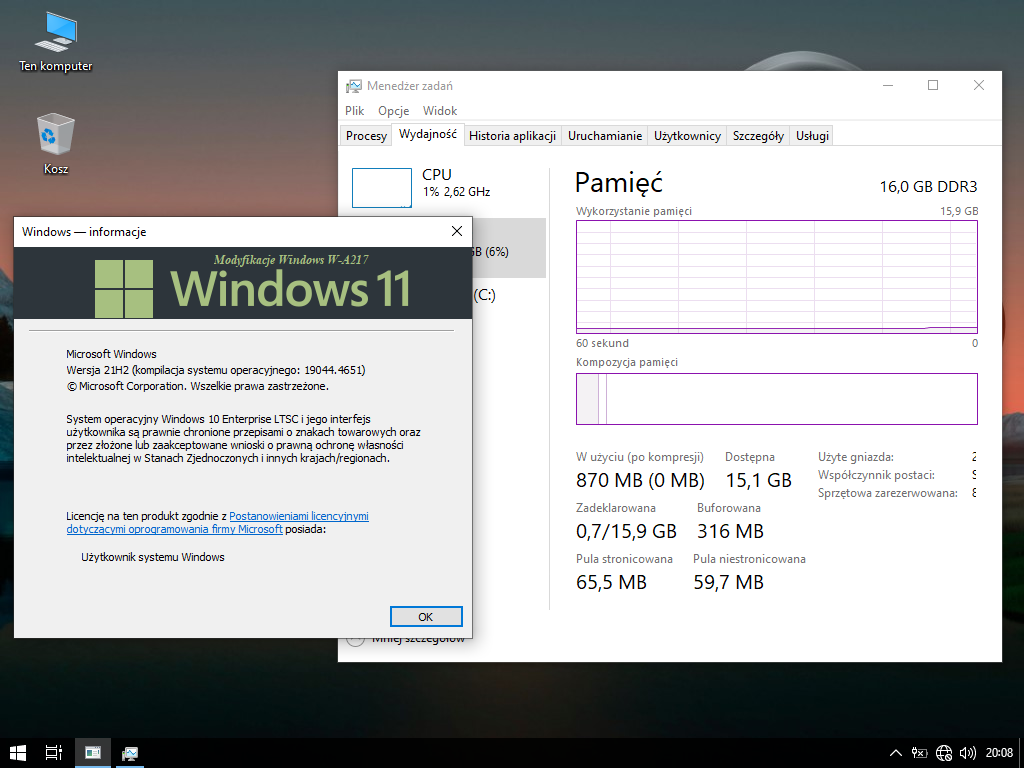Screen dimensions: 1024x768
Task: Switch to the Procesy tab
Action: (x=366, y=136)
